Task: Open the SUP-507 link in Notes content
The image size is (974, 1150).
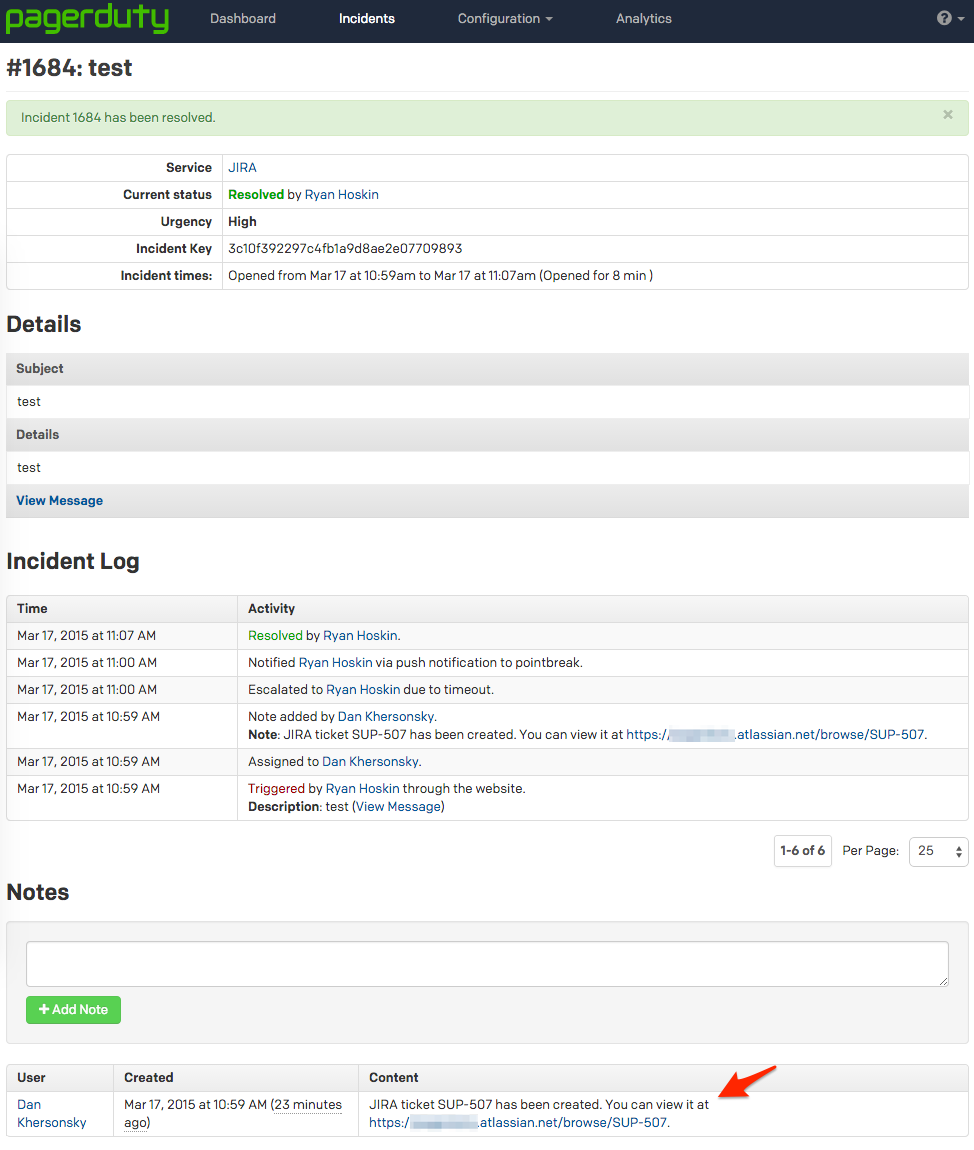Action: coord(519,1122)
